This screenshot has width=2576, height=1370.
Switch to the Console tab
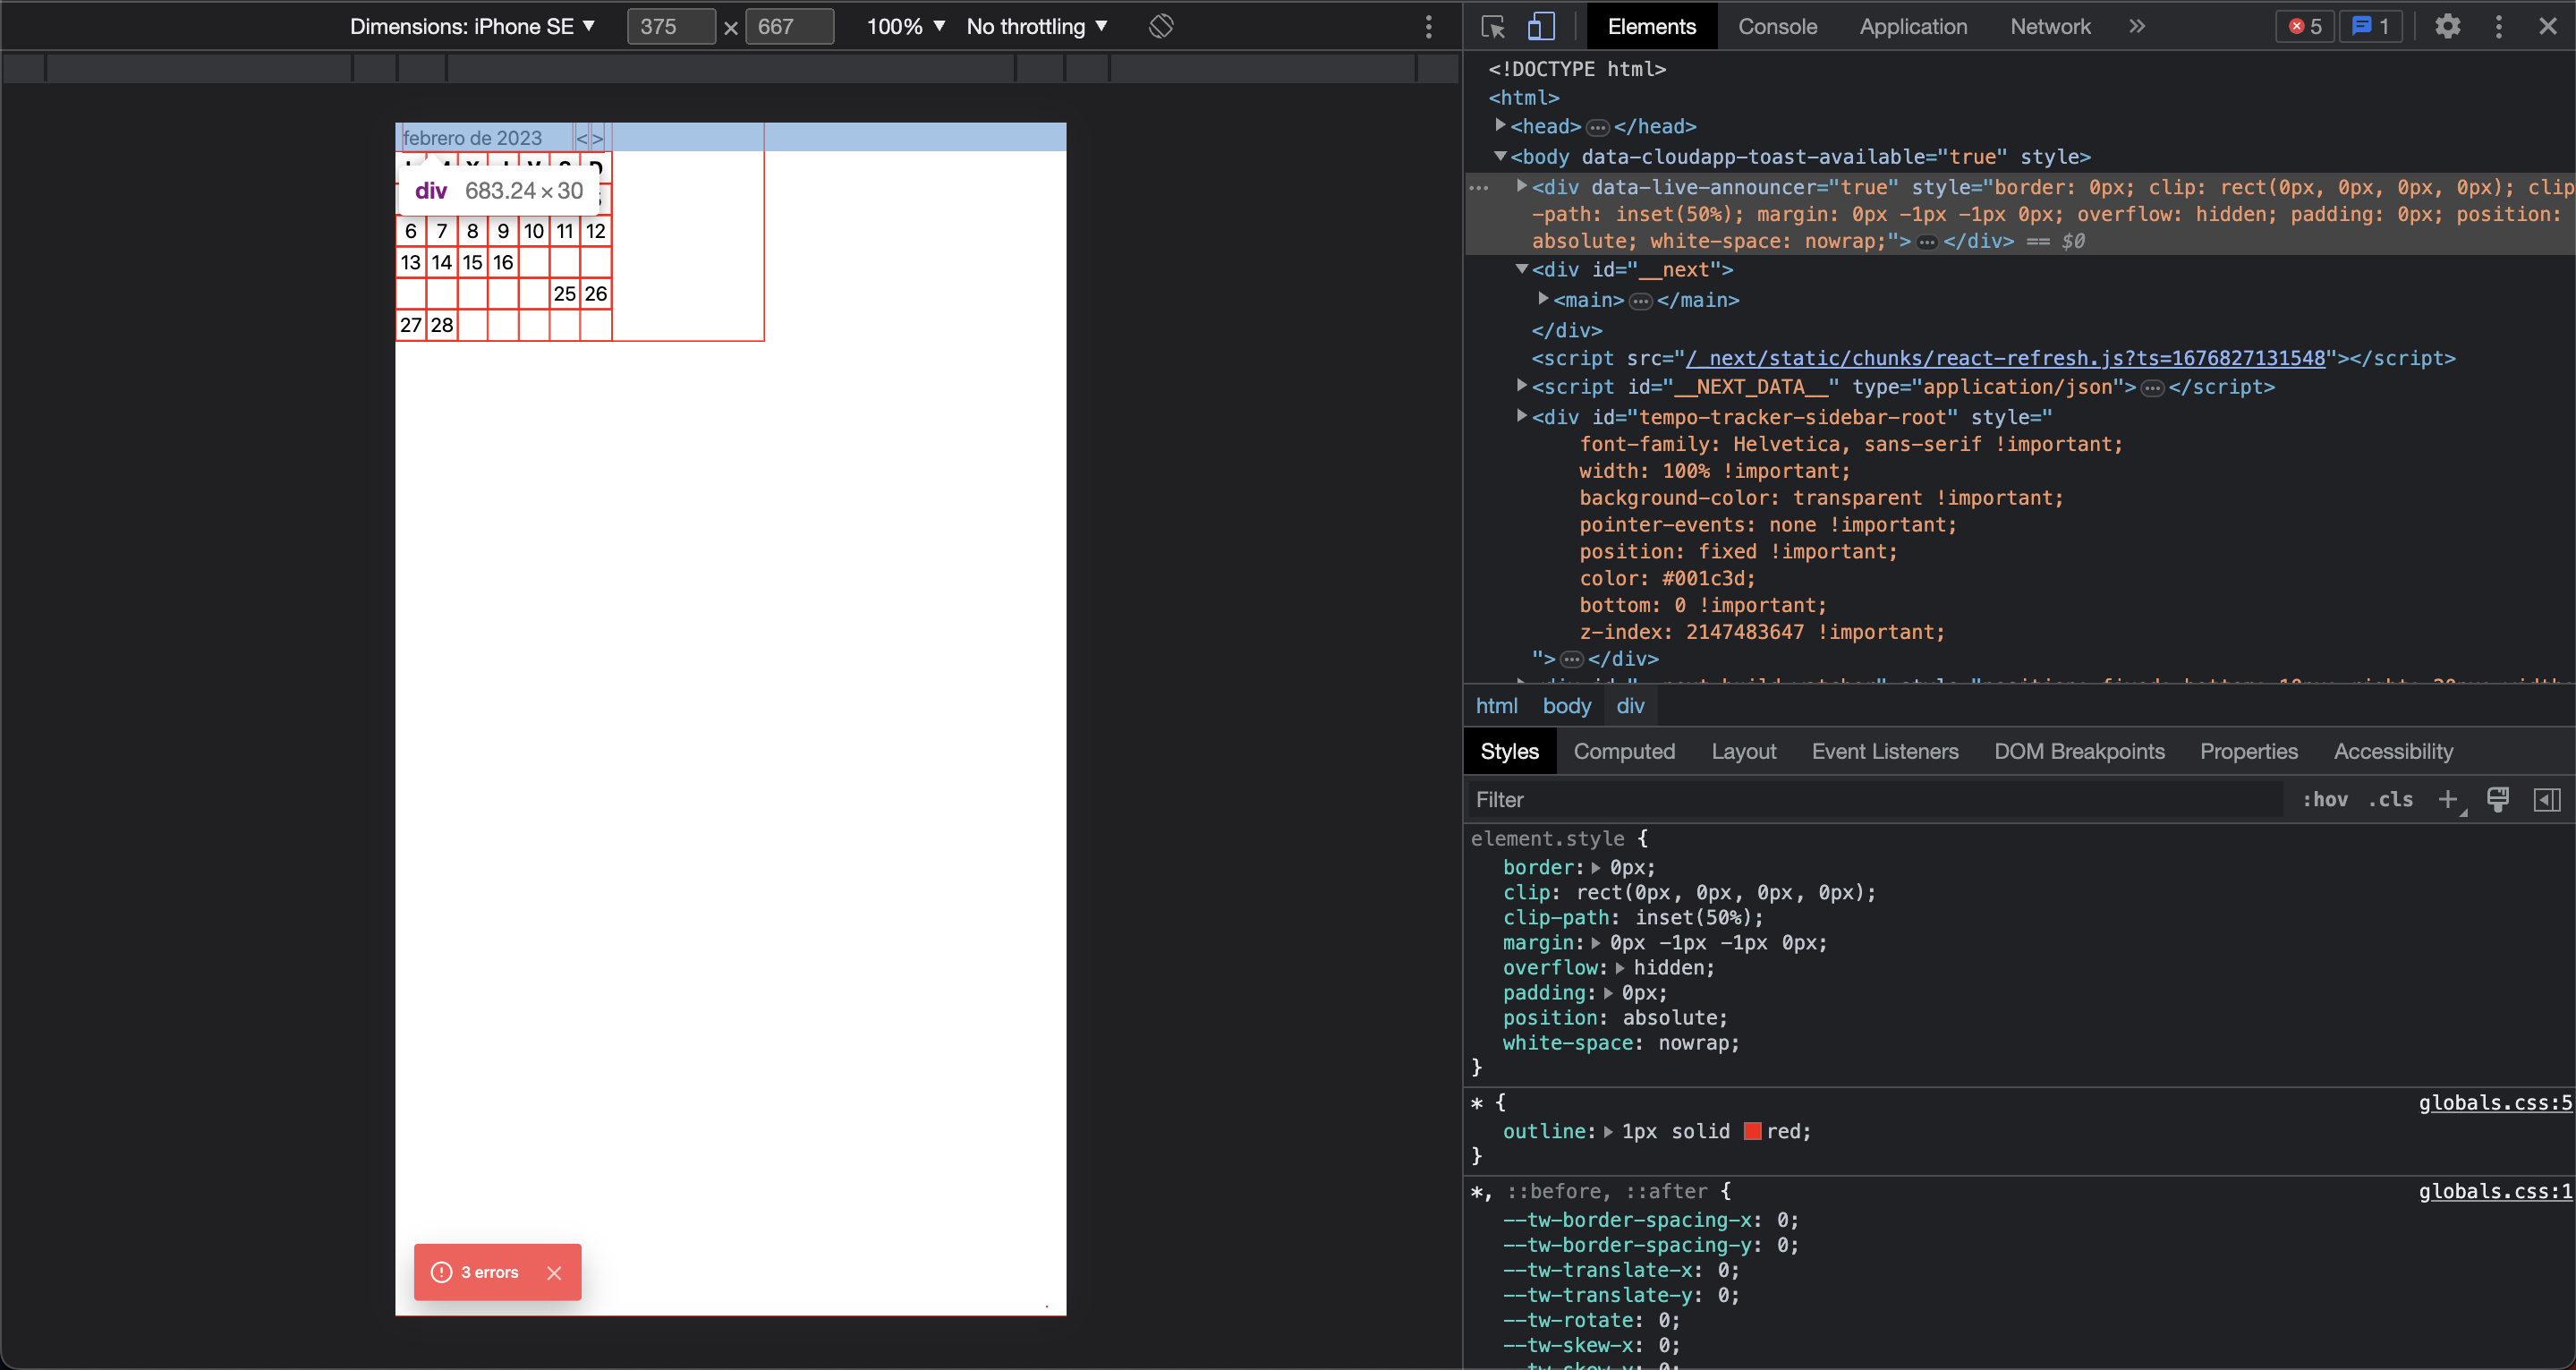tap(1777, 26)
